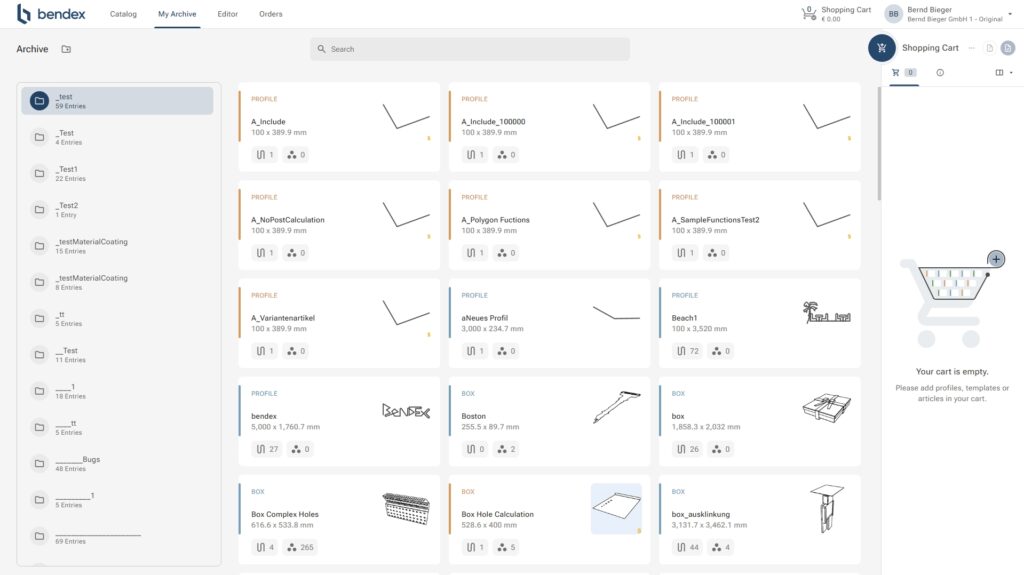Click the add new folder icon beside Archive

[66, 49]
